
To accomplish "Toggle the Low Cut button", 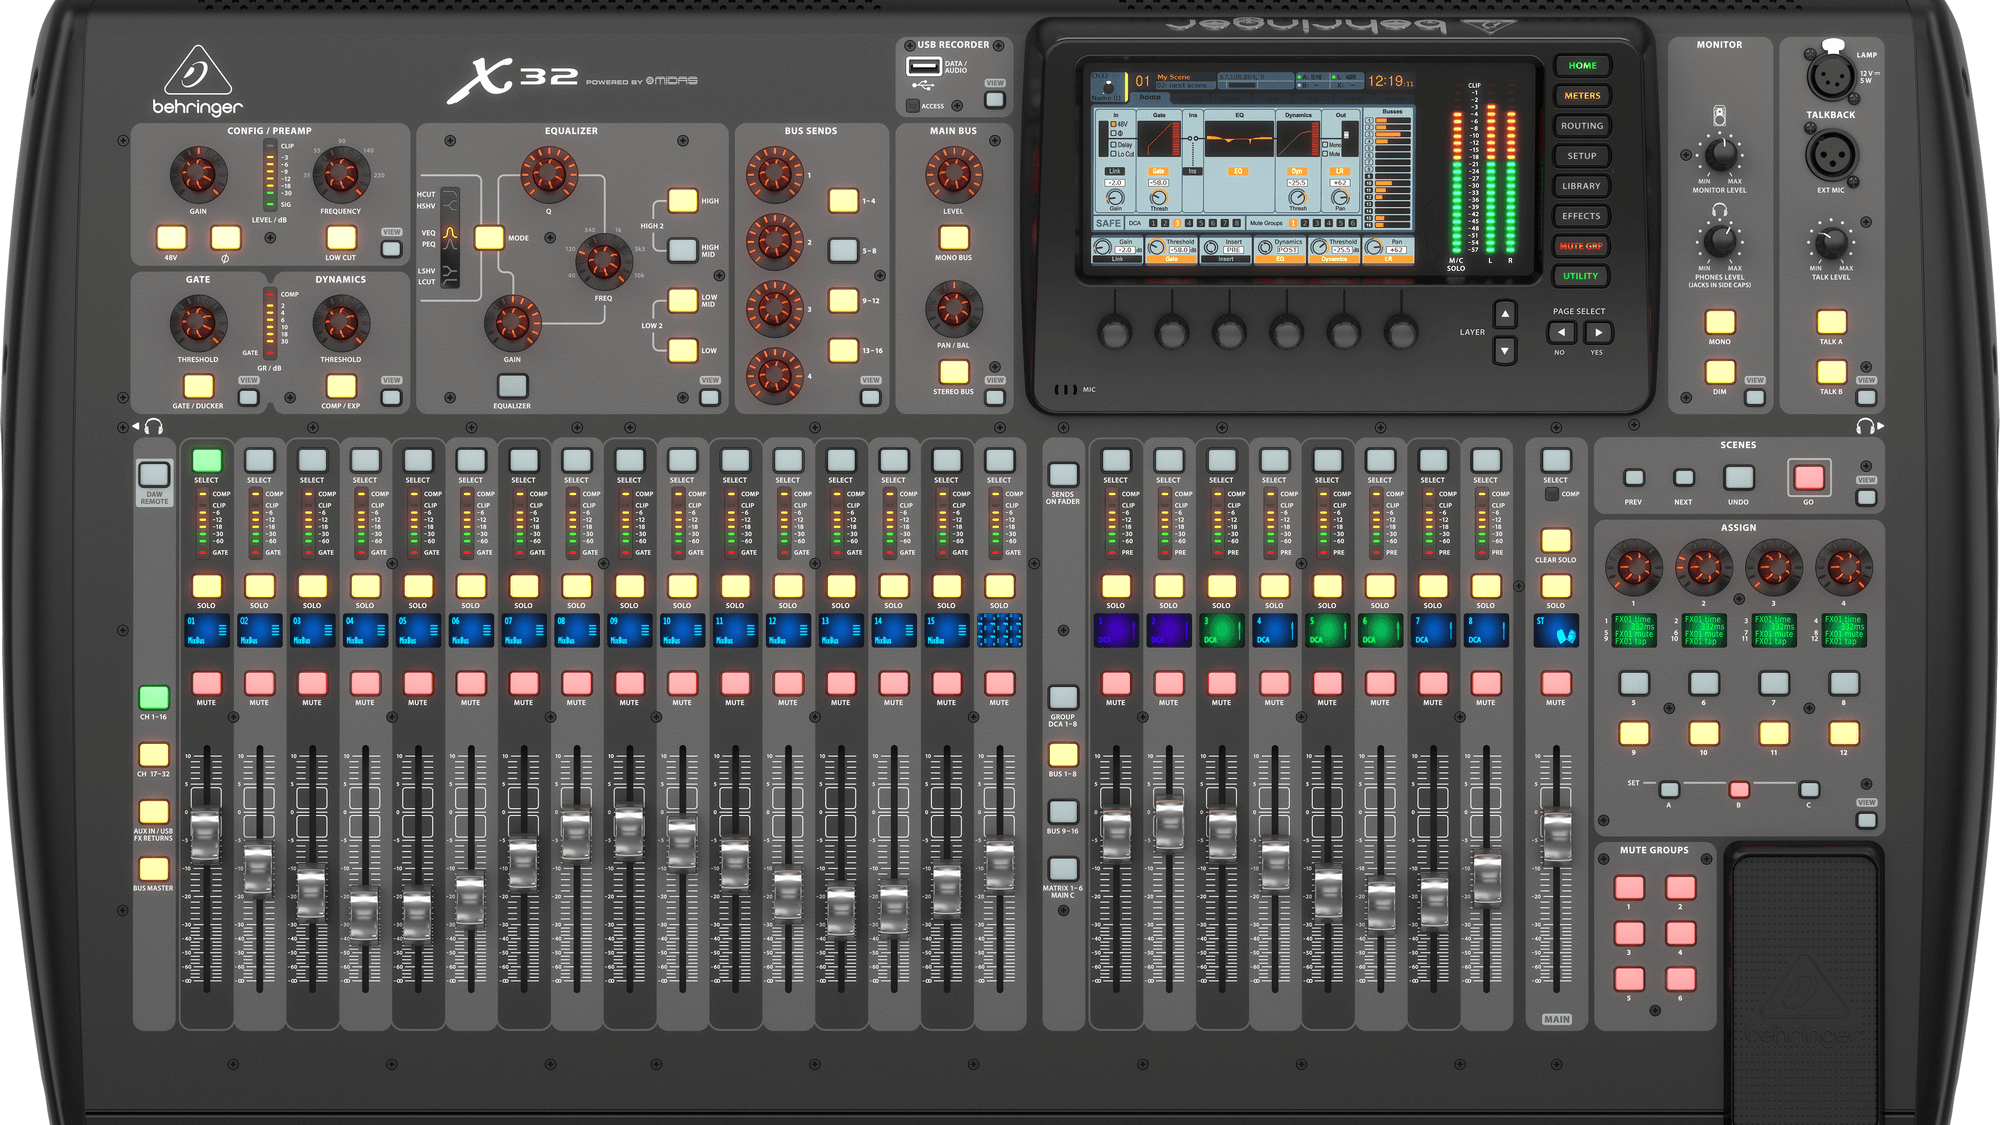I will [341, 238].
